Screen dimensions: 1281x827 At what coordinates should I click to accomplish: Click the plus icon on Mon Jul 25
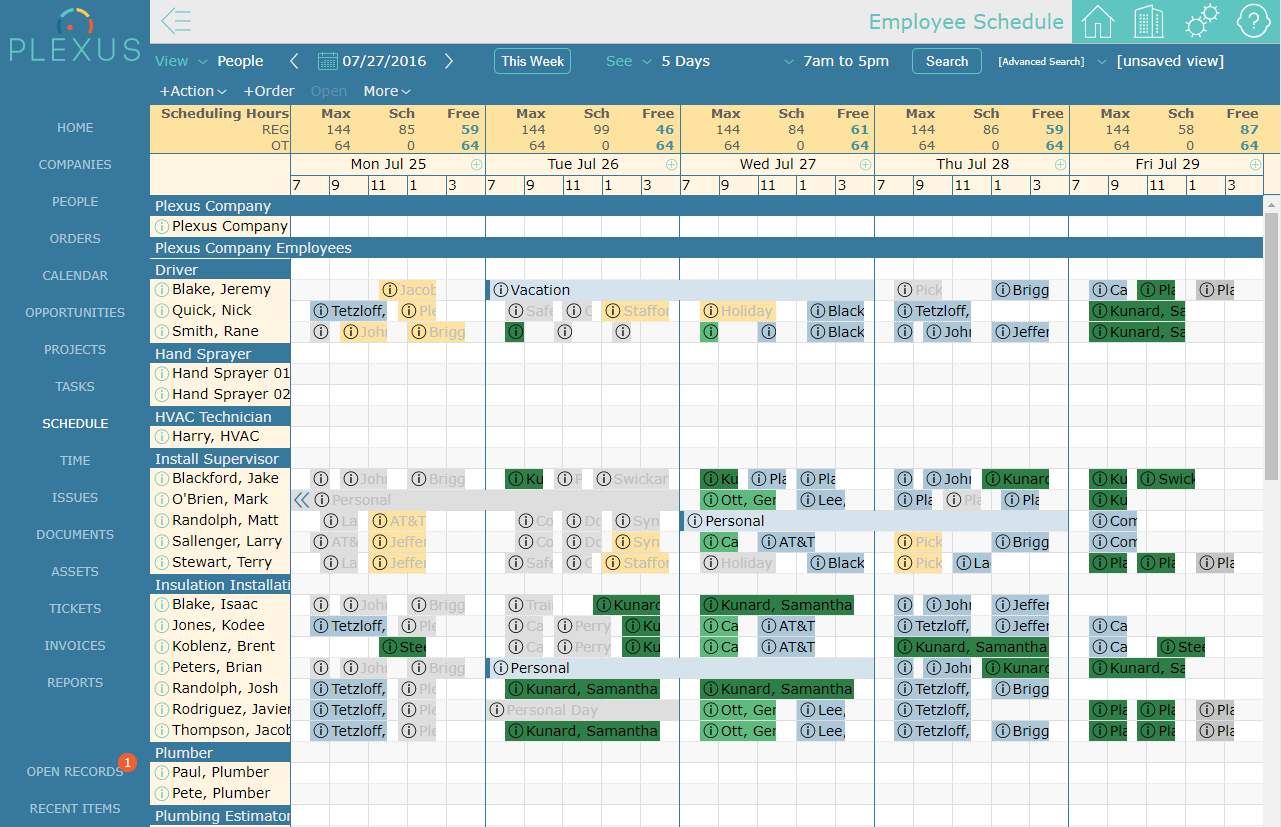tap(476, 164)
